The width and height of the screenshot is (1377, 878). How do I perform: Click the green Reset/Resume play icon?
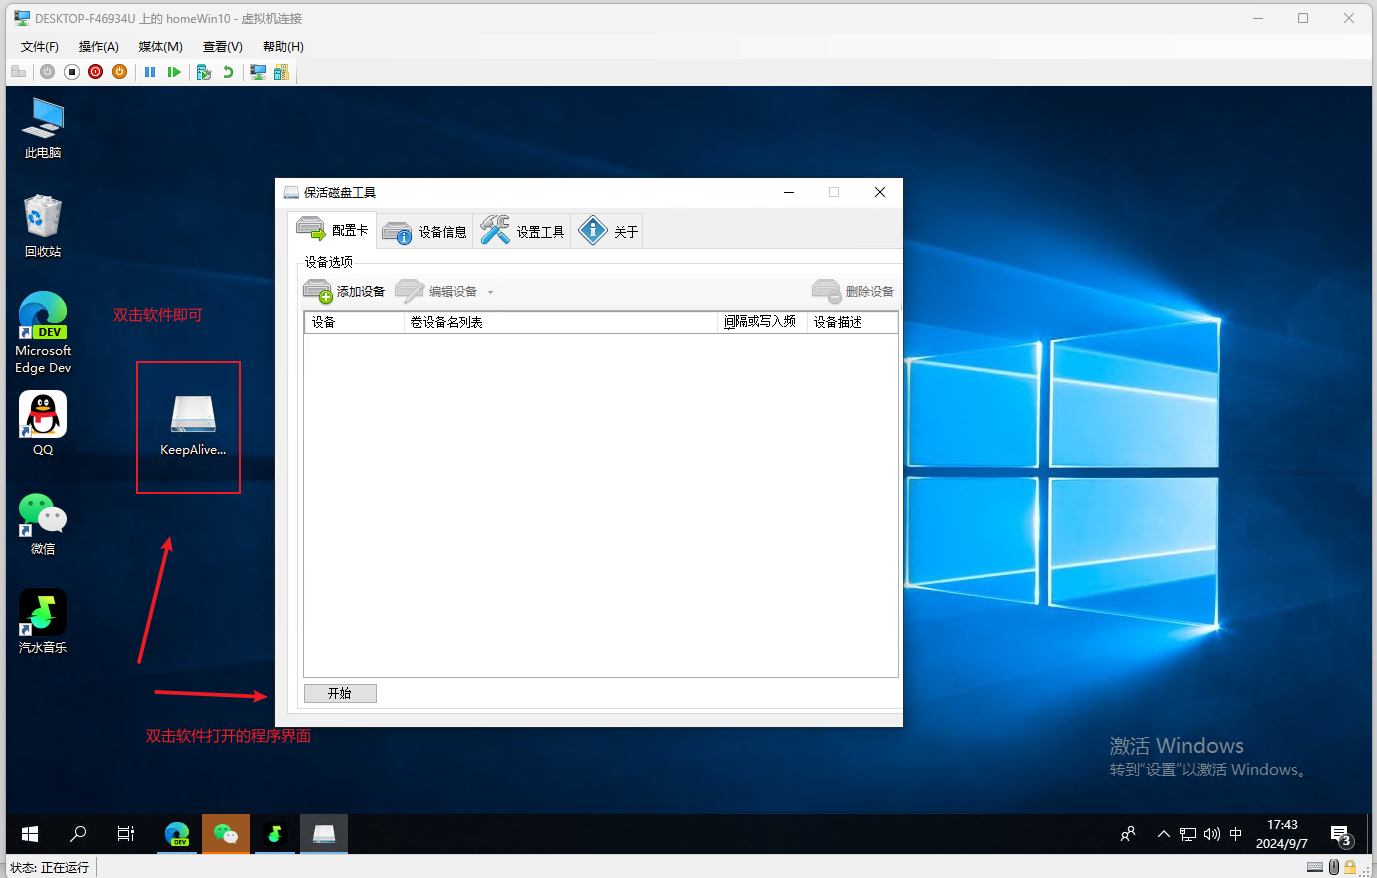tap(174, 72)
